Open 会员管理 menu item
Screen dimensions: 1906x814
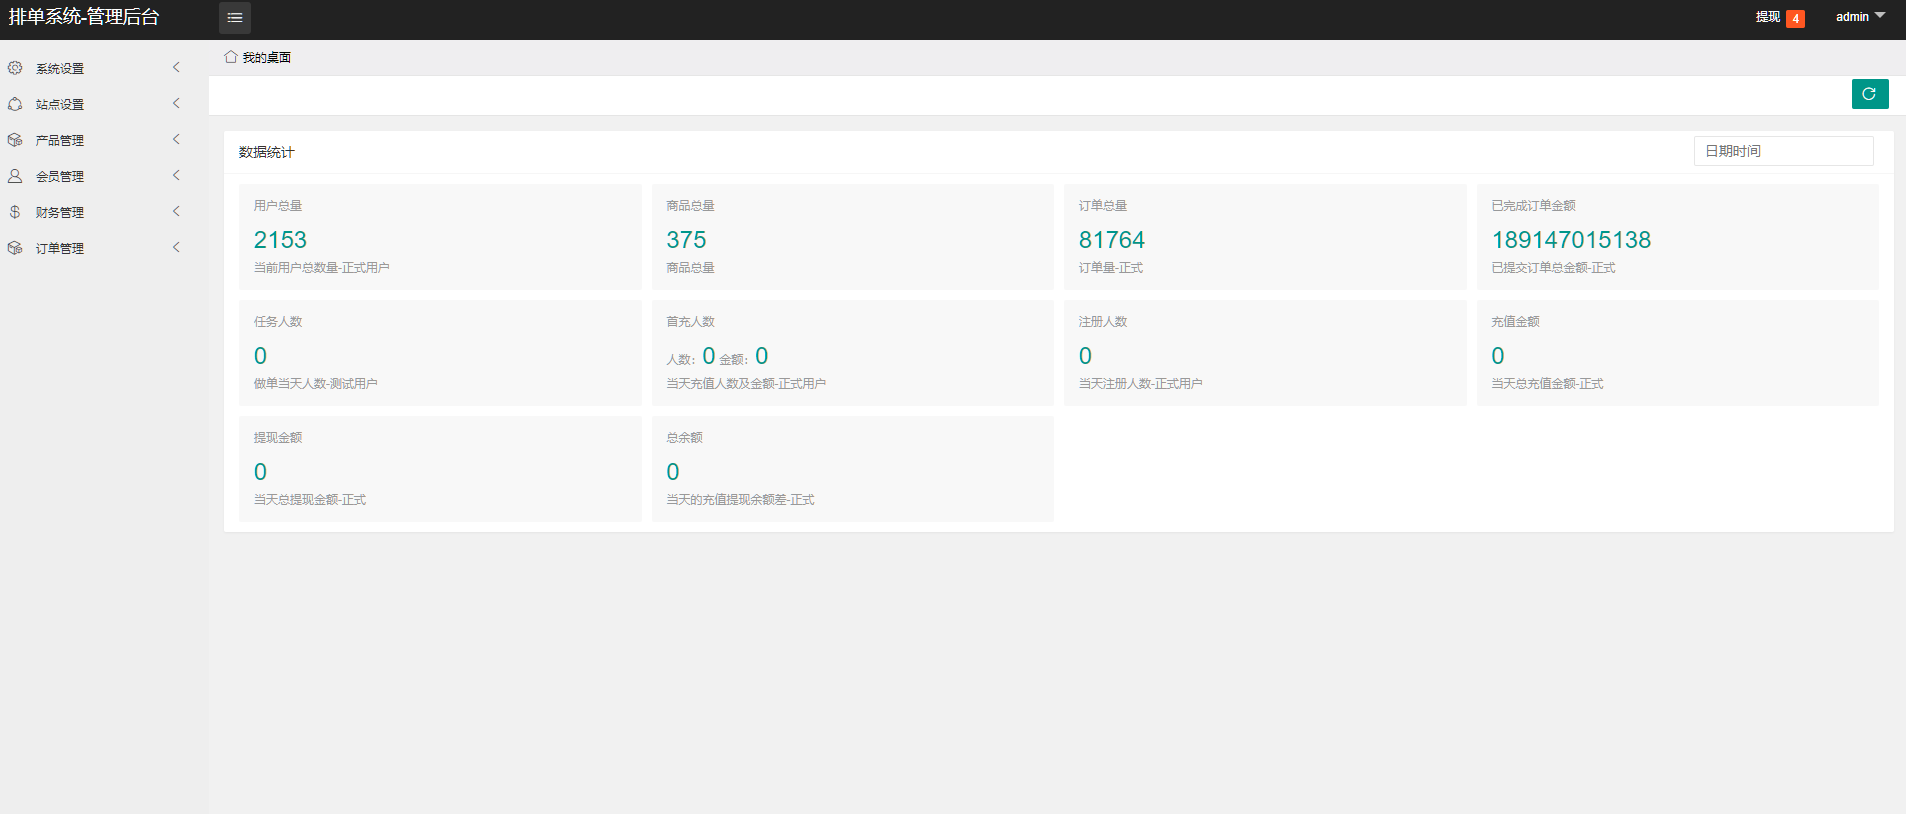60,177
